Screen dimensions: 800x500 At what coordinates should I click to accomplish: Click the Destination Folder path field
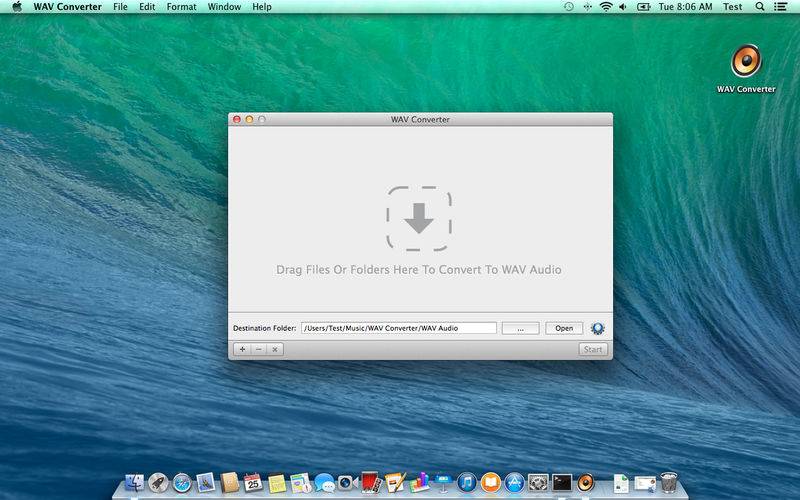click(x=398, y=328)
